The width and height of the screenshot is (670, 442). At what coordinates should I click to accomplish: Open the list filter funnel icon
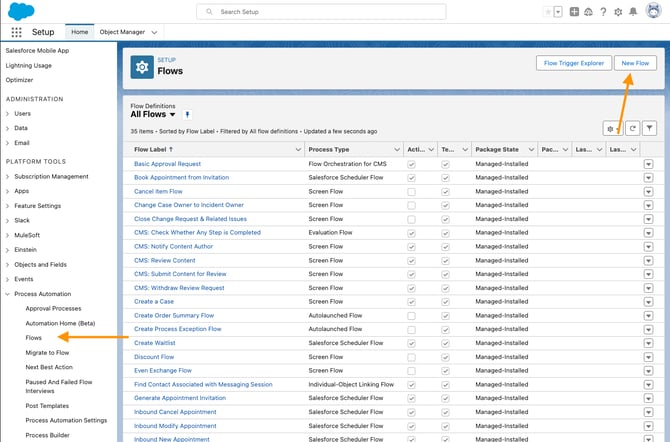click(x=650, y=128)
